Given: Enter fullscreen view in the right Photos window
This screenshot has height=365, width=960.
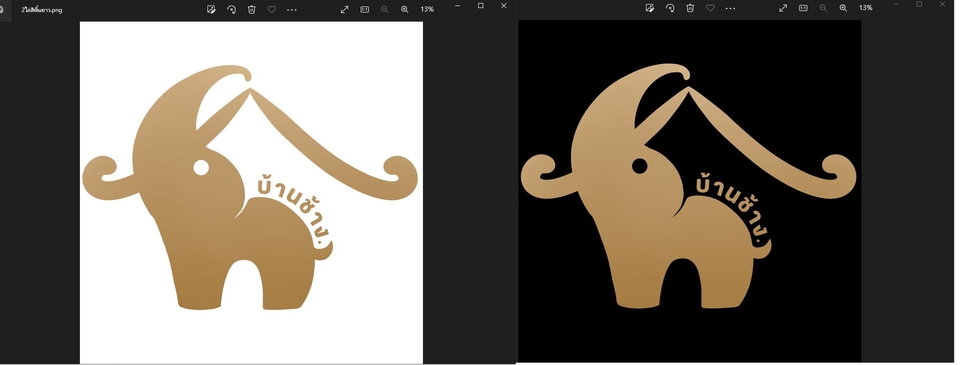Looking at the screenshot, I should coord(783,8).
